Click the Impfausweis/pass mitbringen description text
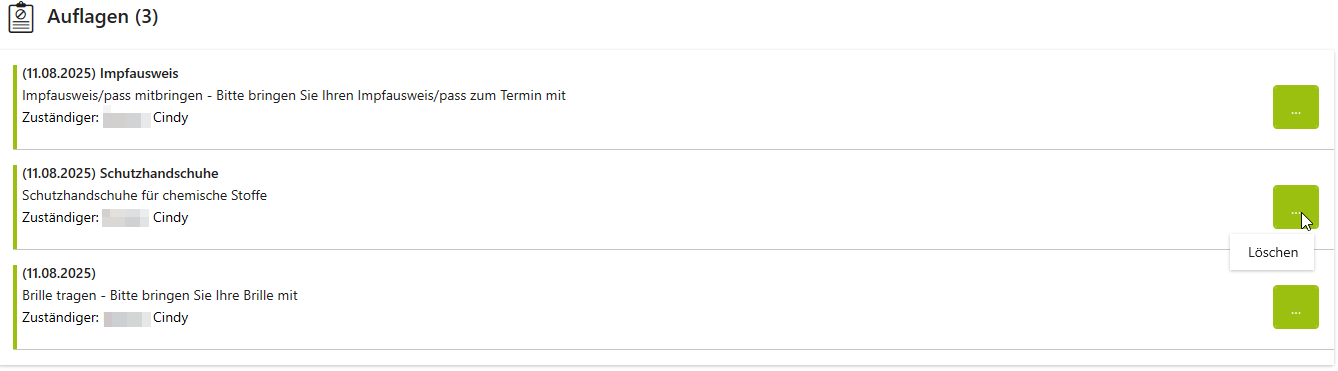This screenshot has height=371, width=1338. click(x=294, y=96)
